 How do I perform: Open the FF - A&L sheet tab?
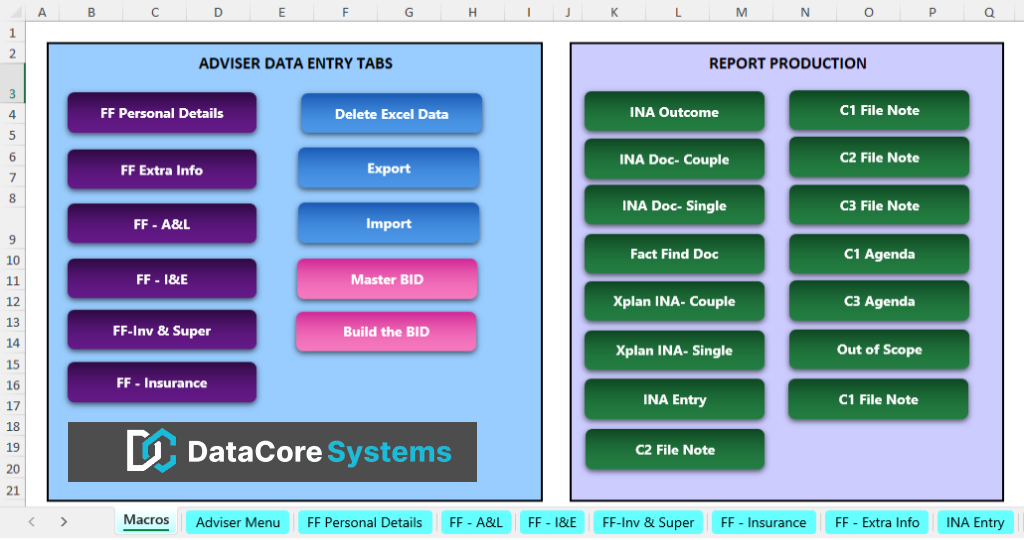pos(475,522)
